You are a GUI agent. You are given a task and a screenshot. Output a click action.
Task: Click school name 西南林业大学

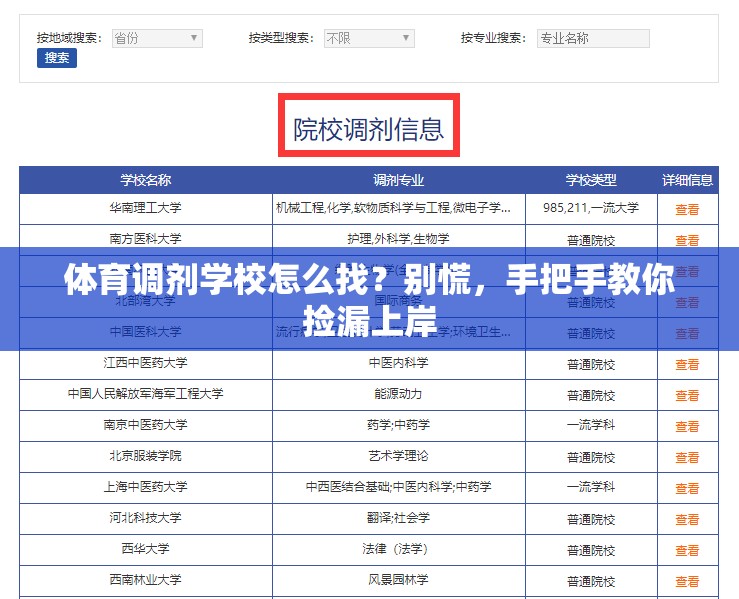(146, 580)
